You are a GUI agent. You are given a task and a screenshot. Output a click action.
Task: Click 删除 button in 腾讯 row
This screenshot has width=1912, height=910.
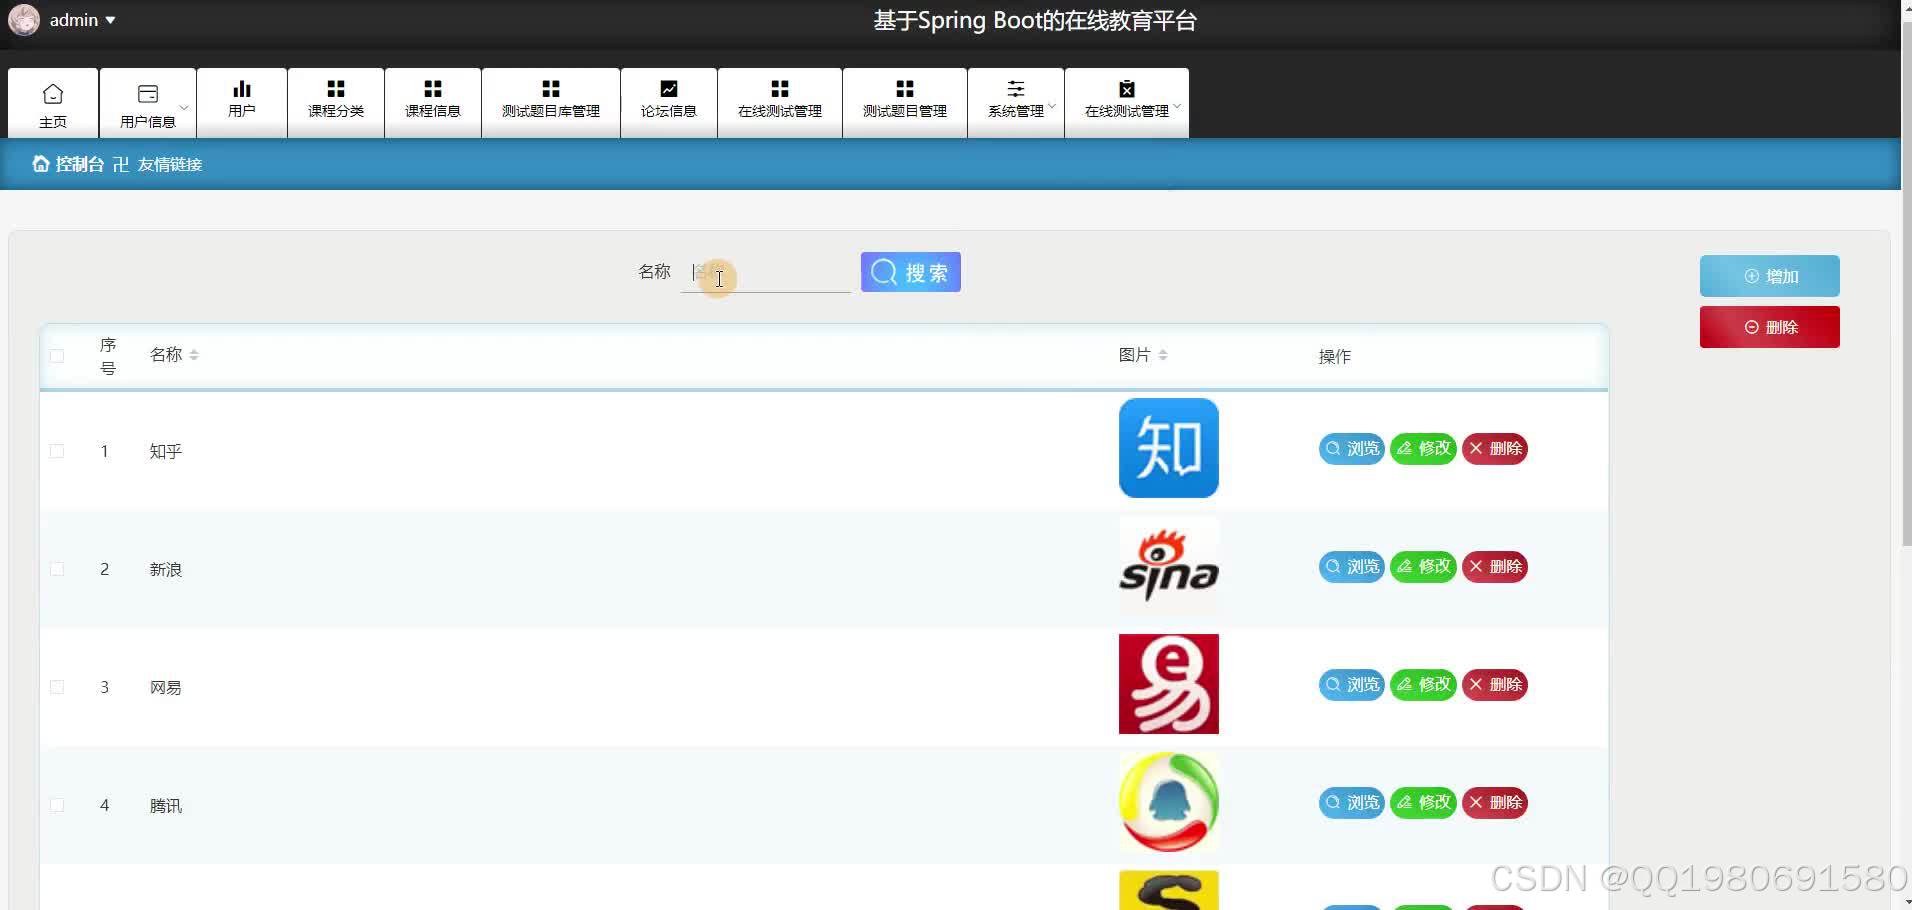(1495, 802)
